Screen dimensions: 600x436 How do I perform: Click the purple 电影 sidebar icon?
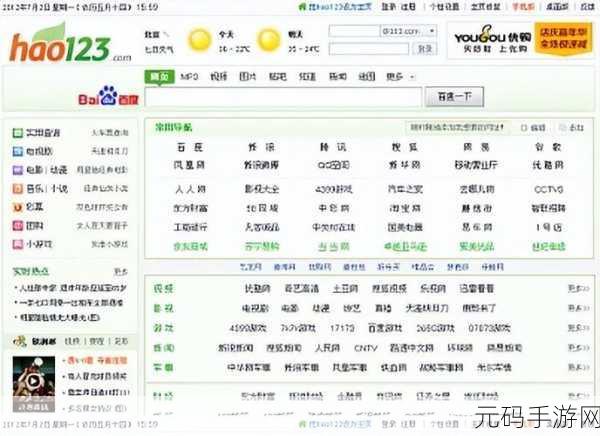point(18,170)
